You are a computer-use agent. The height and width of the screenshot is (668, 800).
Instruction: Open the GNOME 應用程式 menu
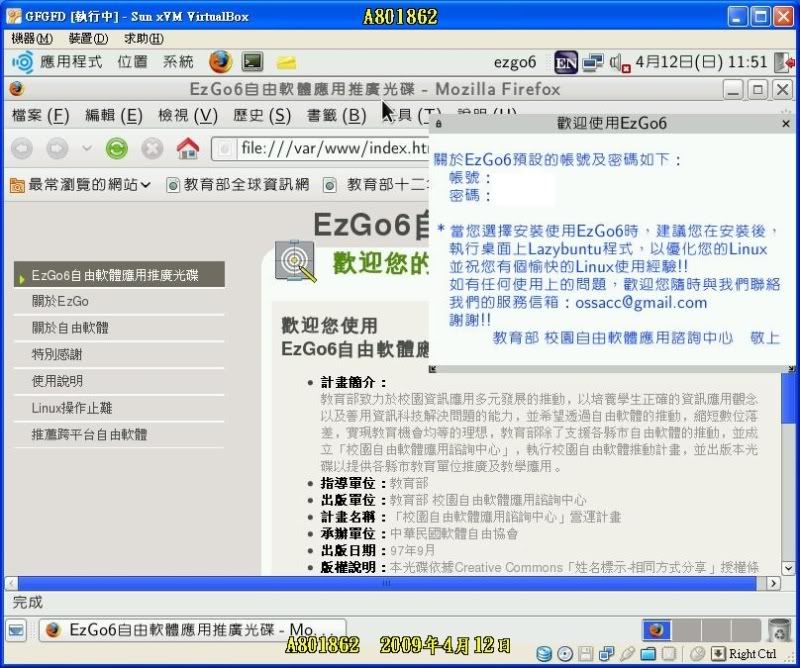57,62
